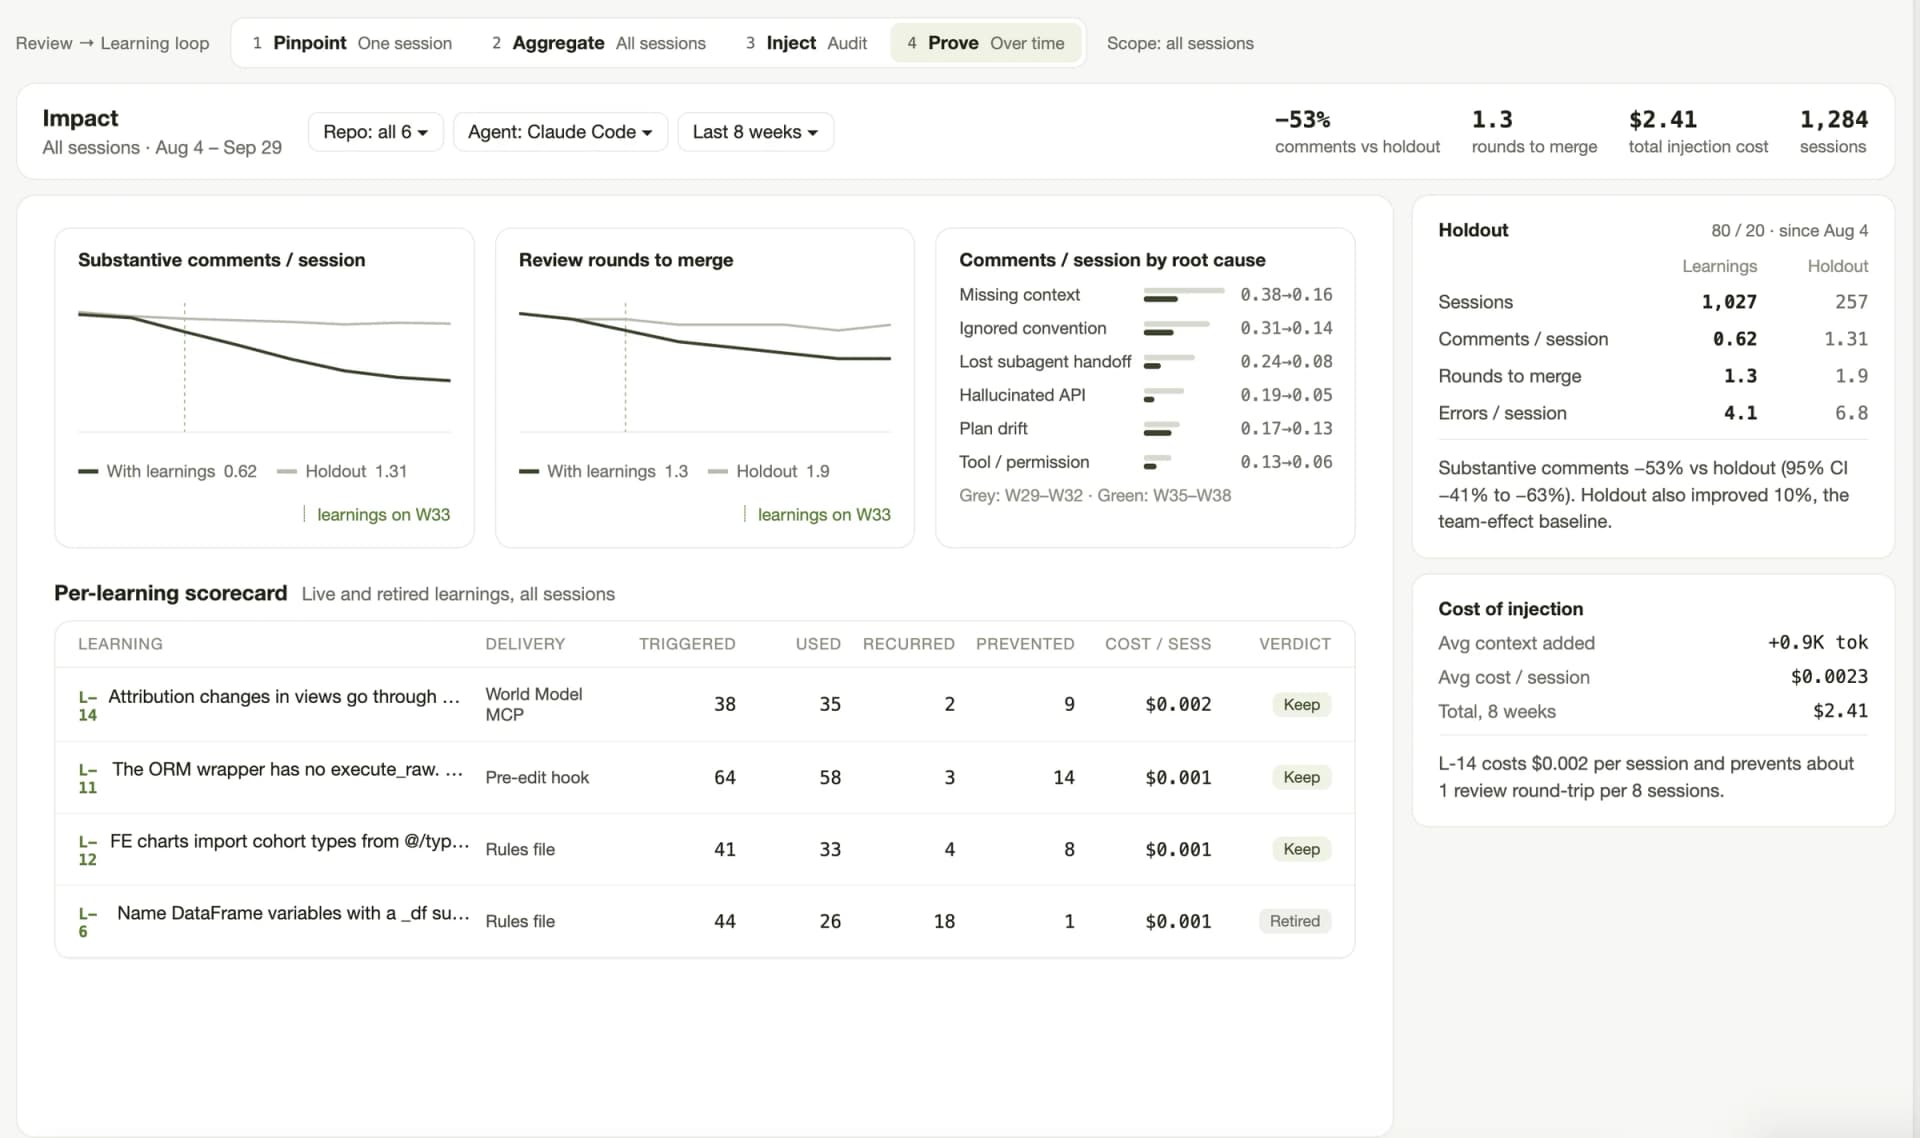1920x1138 pixels.
Task: Click the Holdout Sessions row value 1,027
Action: [x=1729, y=302]
